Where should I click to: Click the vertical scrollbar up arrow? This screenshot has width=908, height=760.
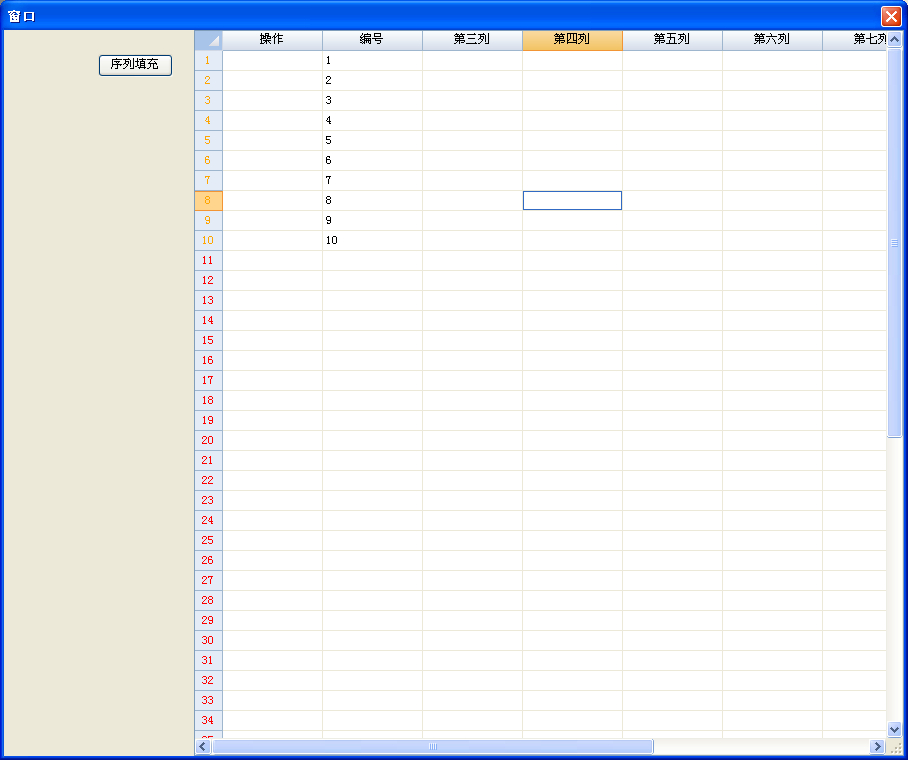(895, 39)
